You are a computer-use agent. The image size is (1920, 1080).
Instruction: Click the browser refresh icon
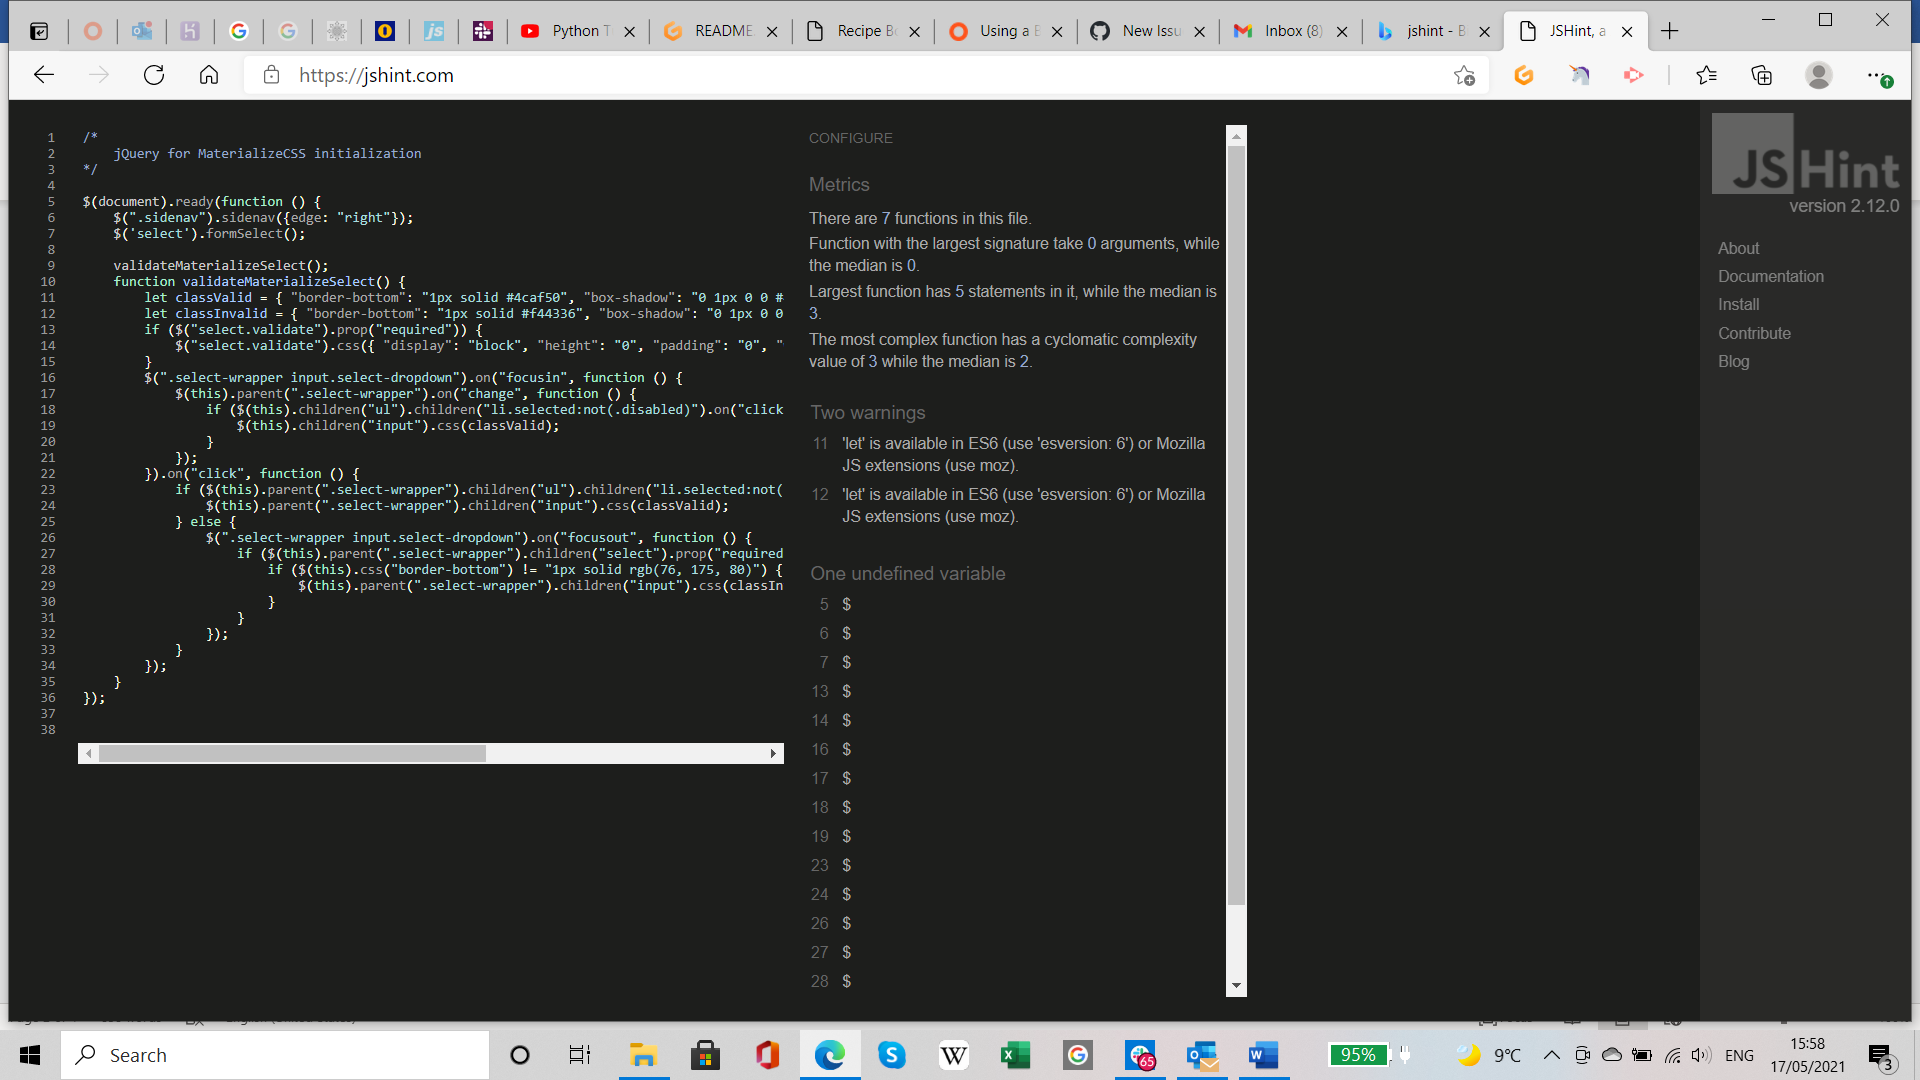154,75
